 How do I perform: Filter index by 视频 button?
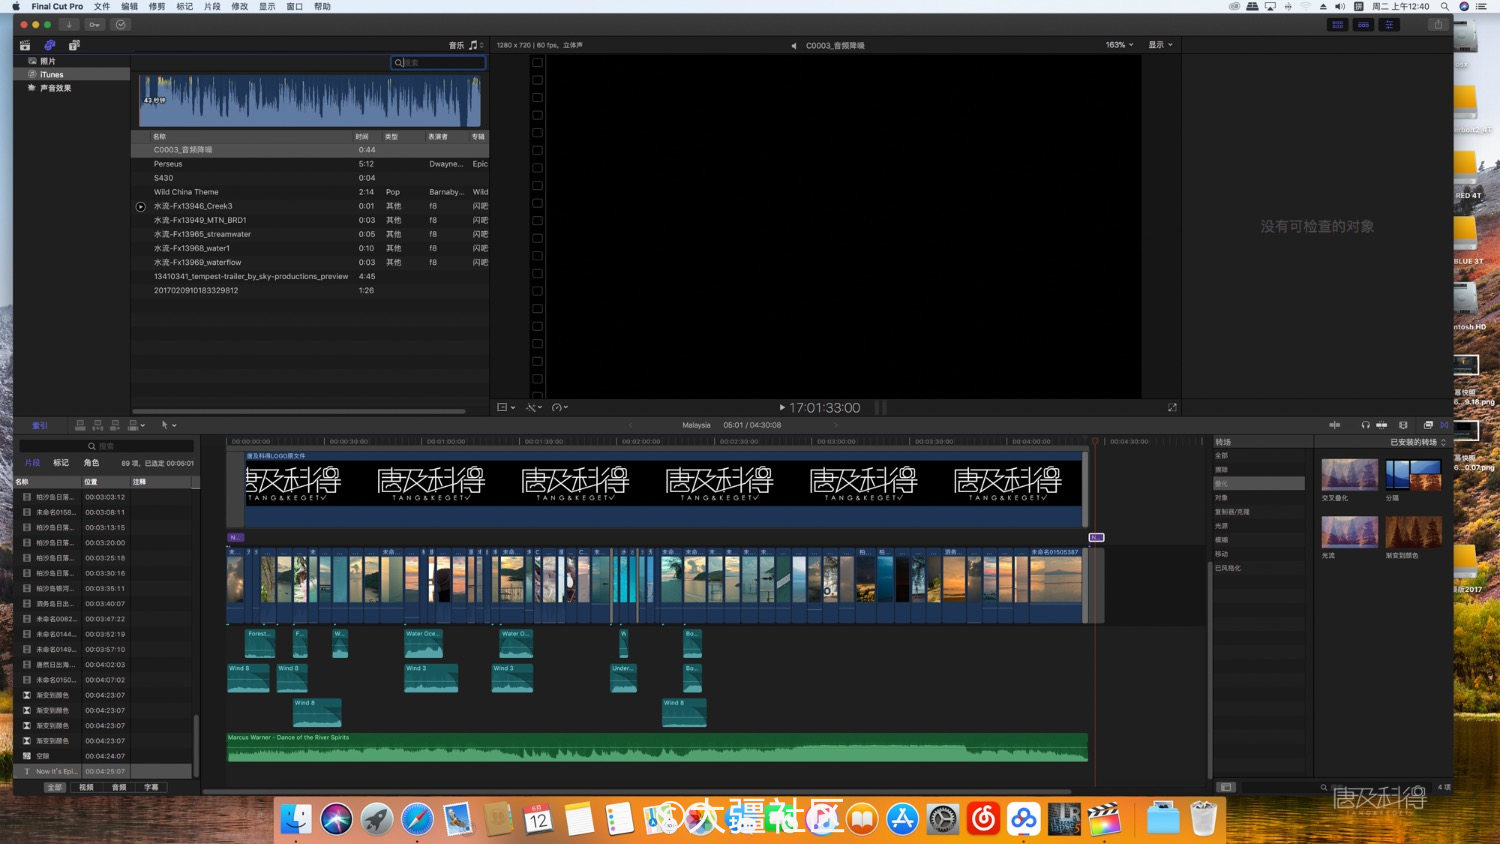coord(86,787)
